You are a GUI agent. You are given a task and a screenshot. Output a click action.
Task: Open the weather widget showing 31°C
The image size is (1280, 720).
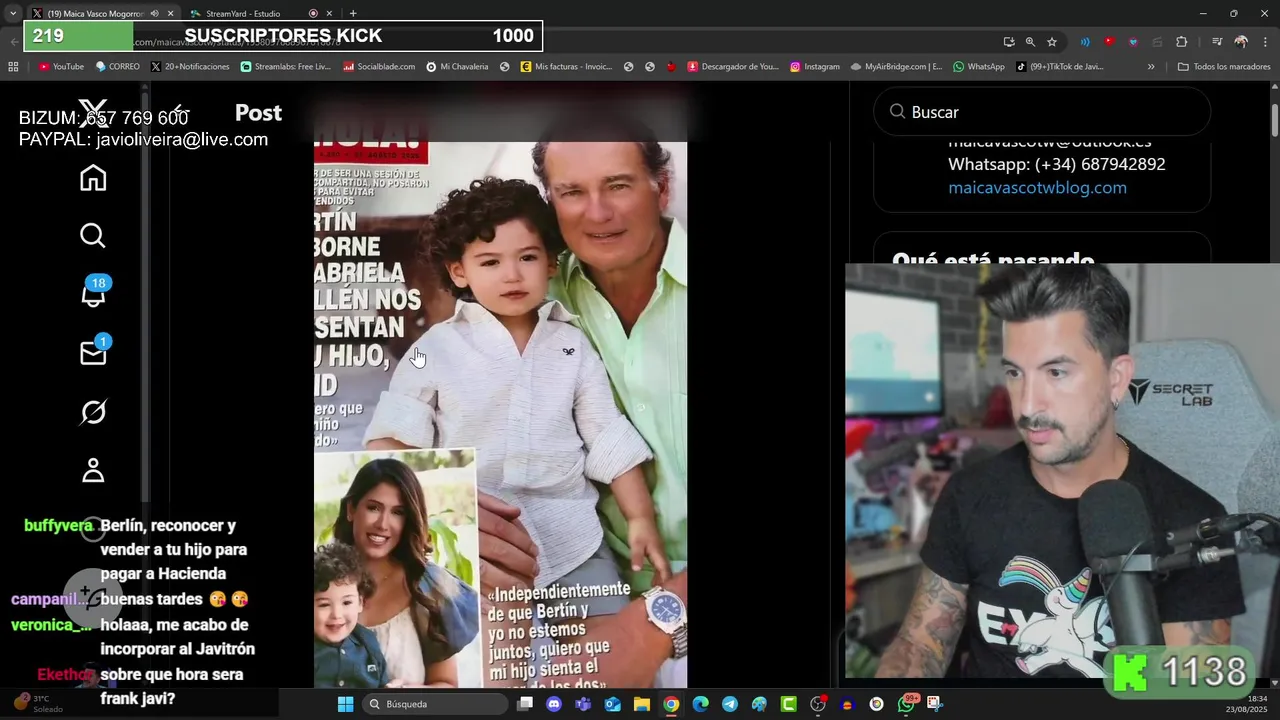[40, 704]
